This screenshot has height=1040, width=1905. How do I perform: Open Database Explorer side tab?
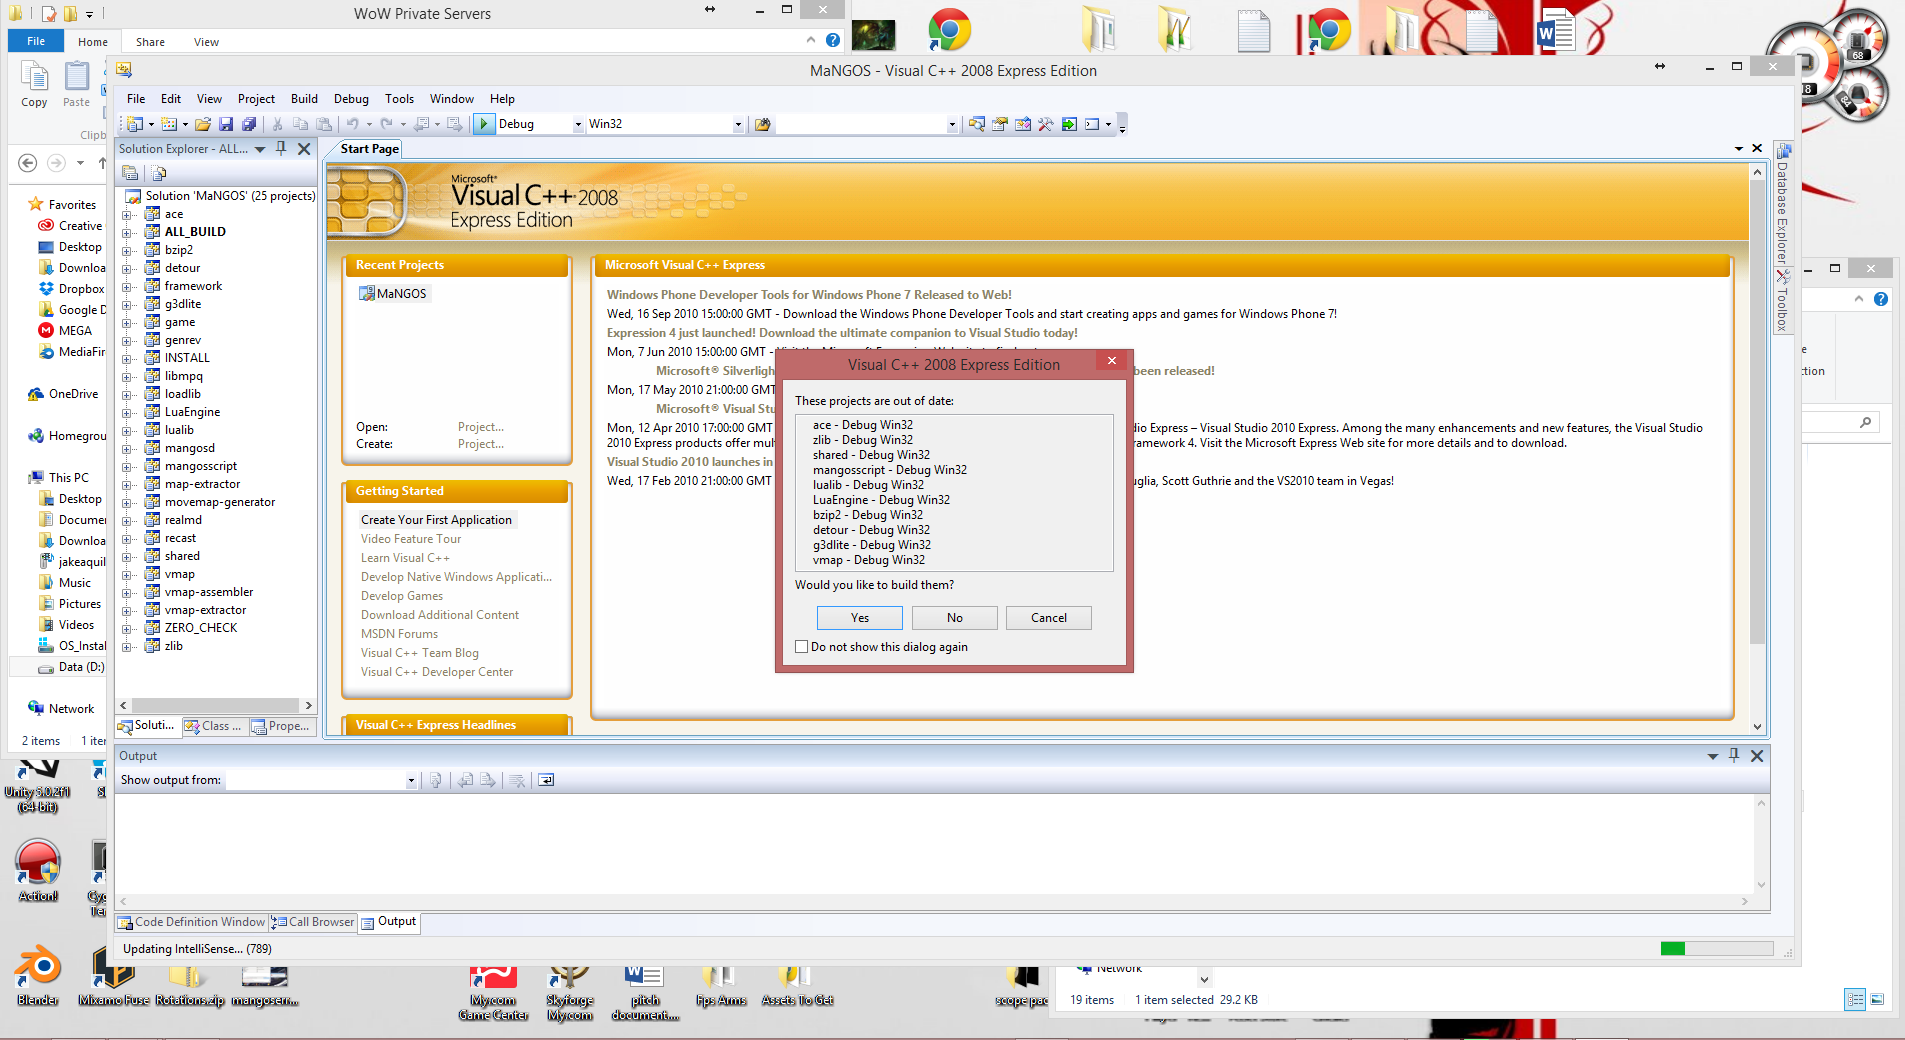(1782, 204)
